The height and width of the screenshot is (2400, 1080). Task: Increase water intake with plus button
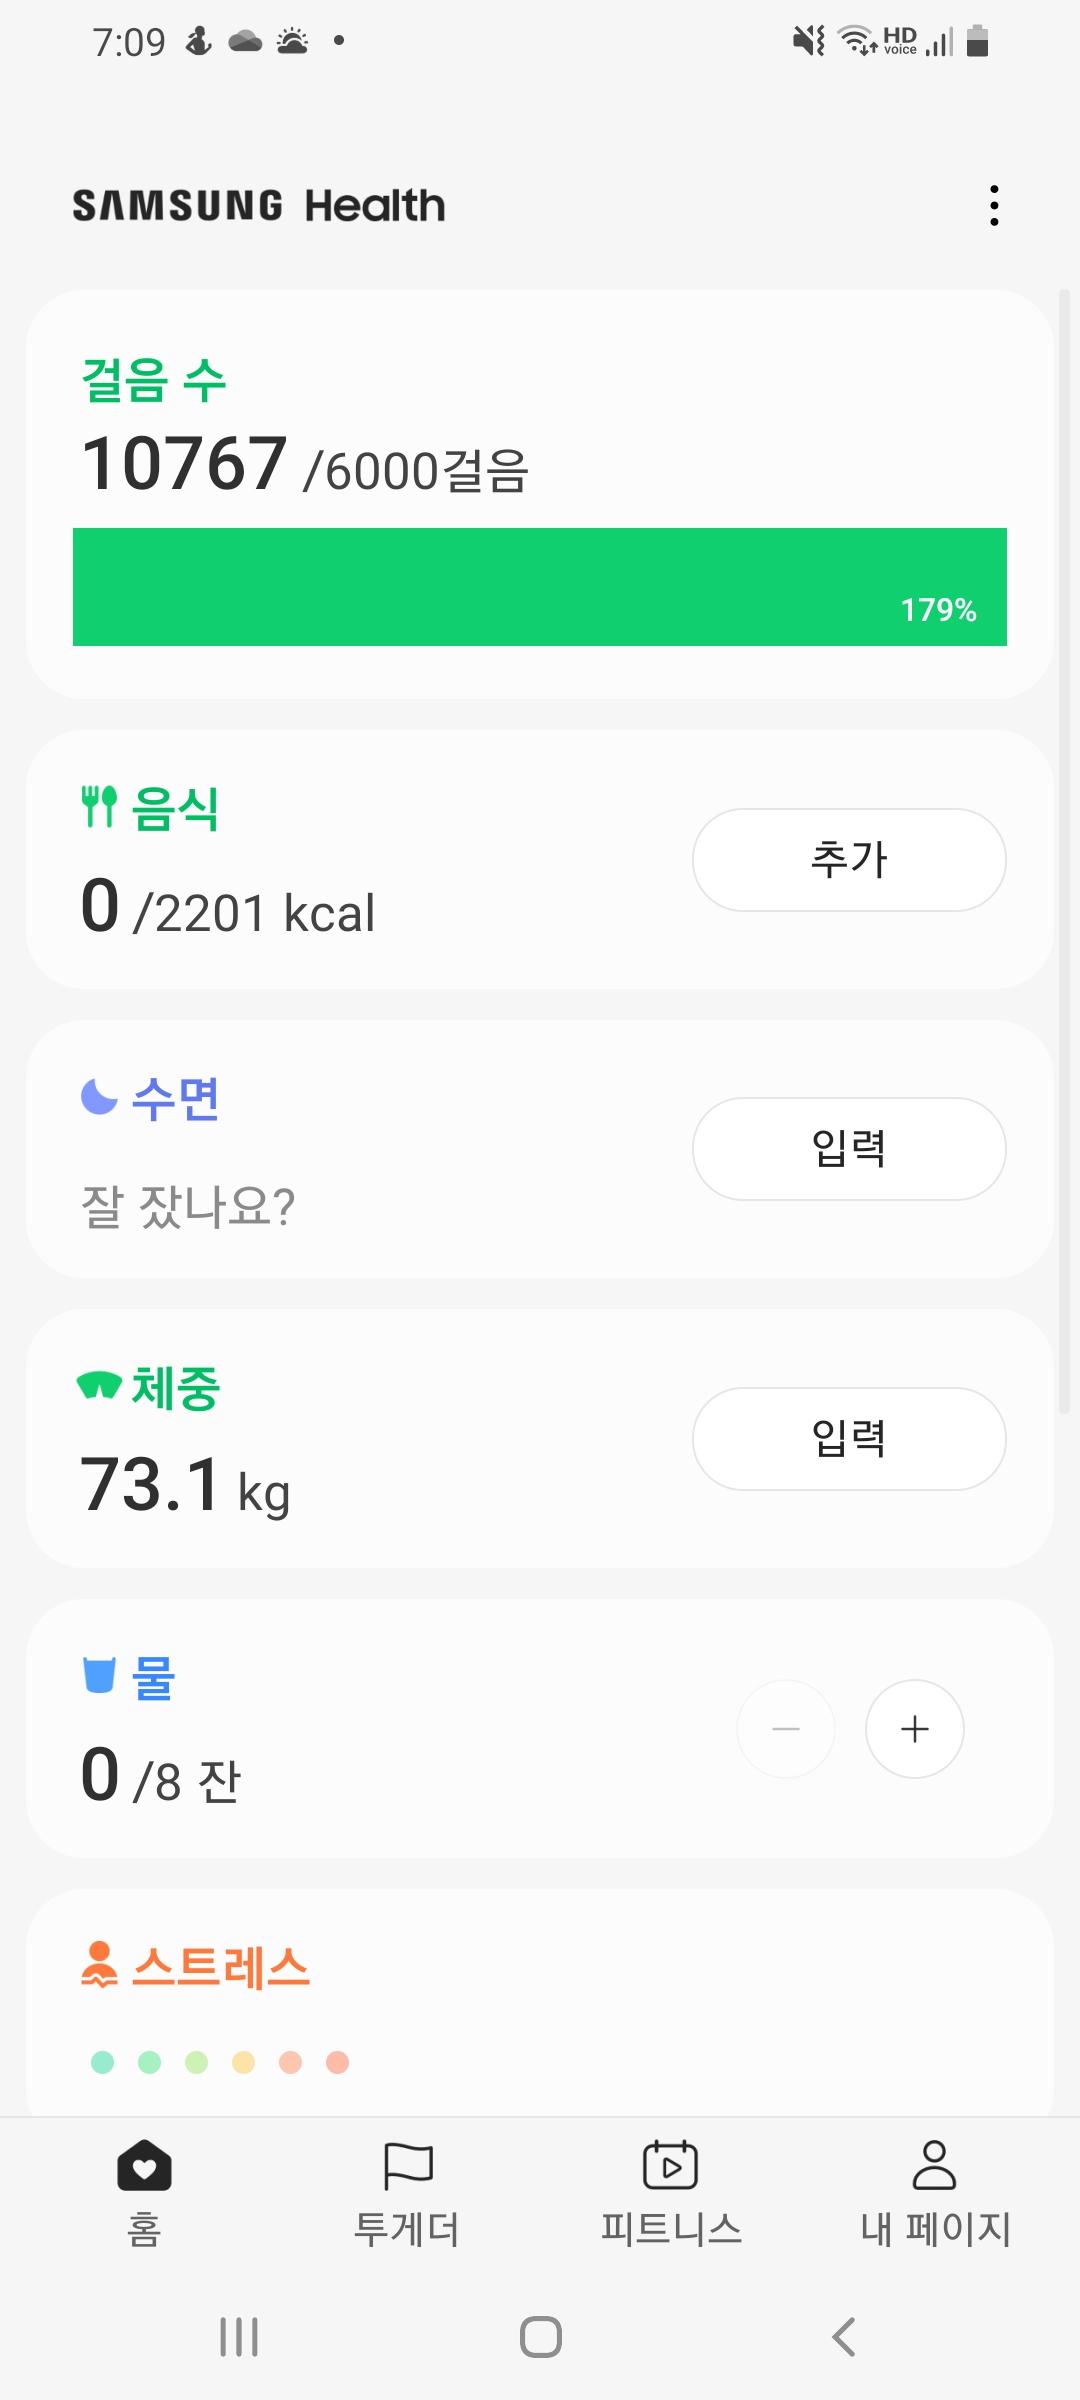coord(914,1728)
